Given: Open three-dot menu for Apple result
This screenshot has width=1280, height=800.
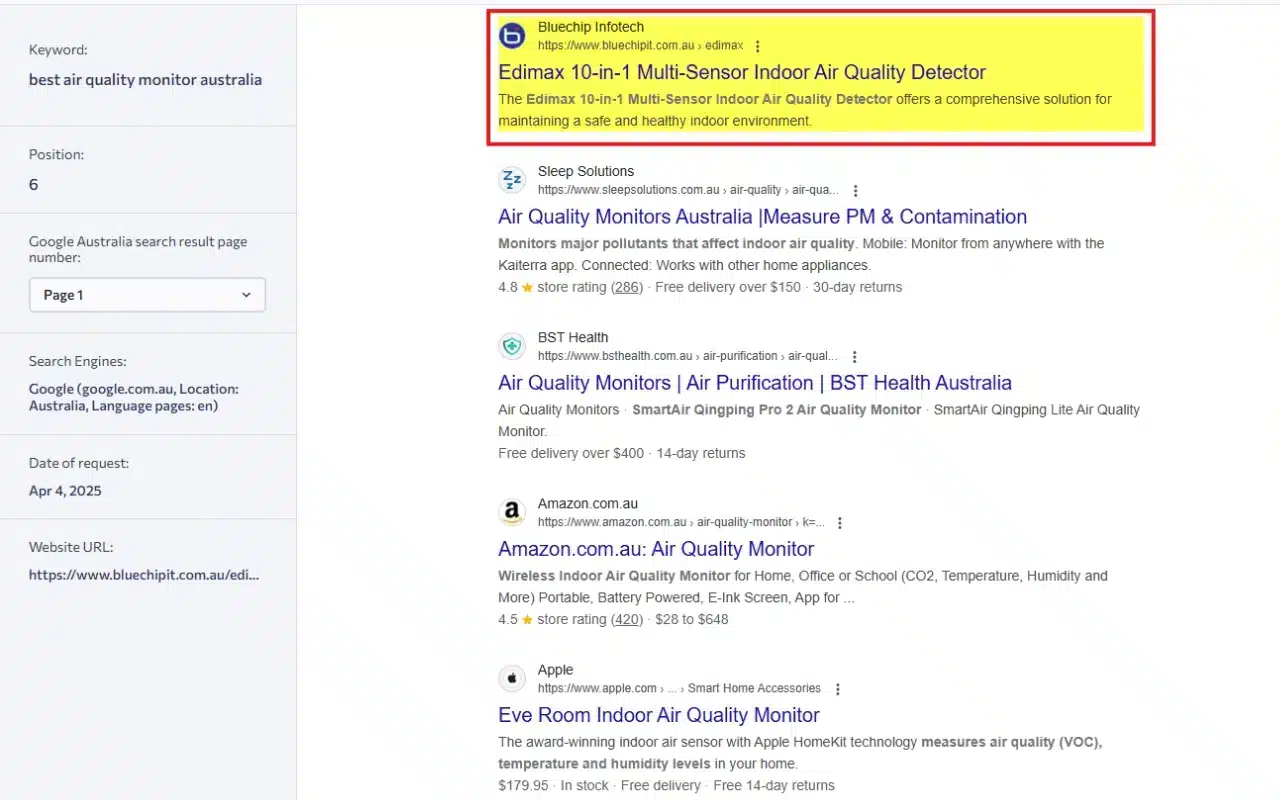Looking at the screenshot, I should pyautogui.click(x=838, y=689).
